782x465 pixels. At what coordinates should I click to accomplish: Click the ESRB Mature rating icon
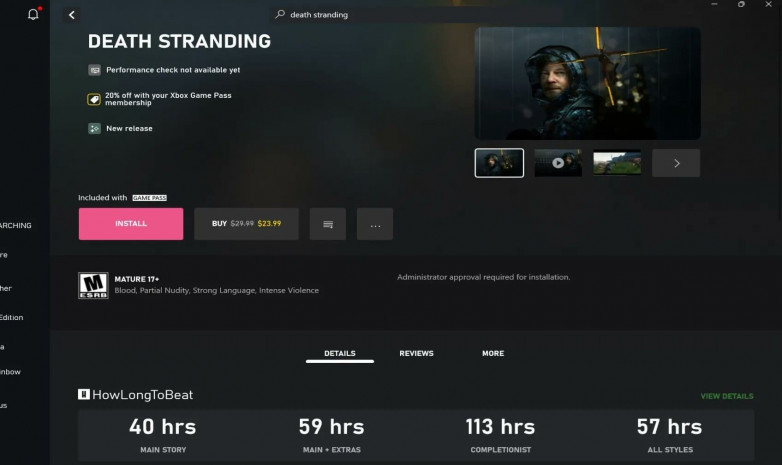[x=93, y=285]
